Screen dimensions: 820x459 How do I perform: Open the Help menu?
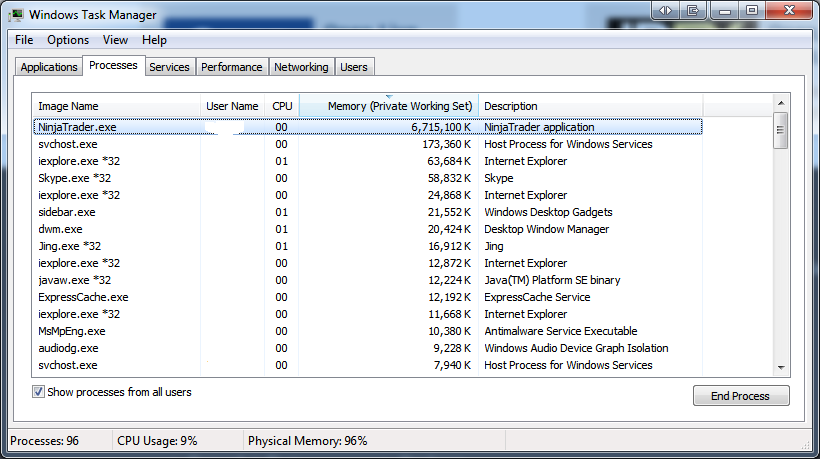[154, 40]
